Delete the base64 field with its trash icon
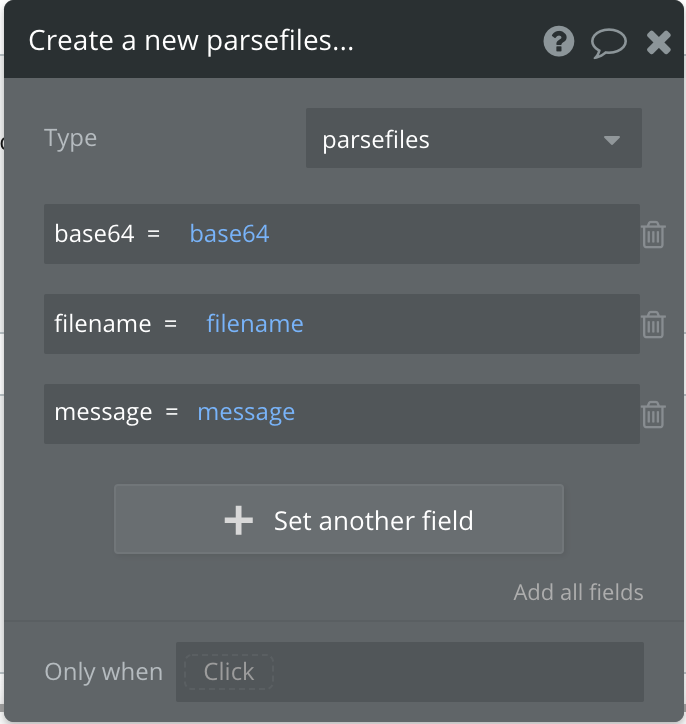This screenshot has height=724, width=686. coord(653,234)
